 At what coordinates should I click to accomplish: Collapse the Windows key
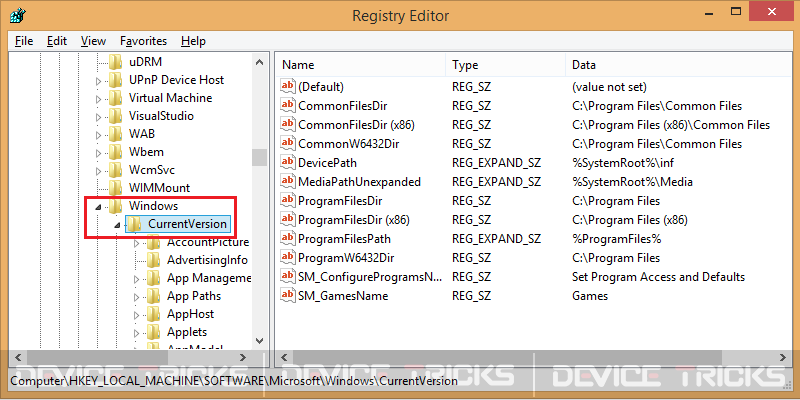pyautogui.click(x=98, y=207)
